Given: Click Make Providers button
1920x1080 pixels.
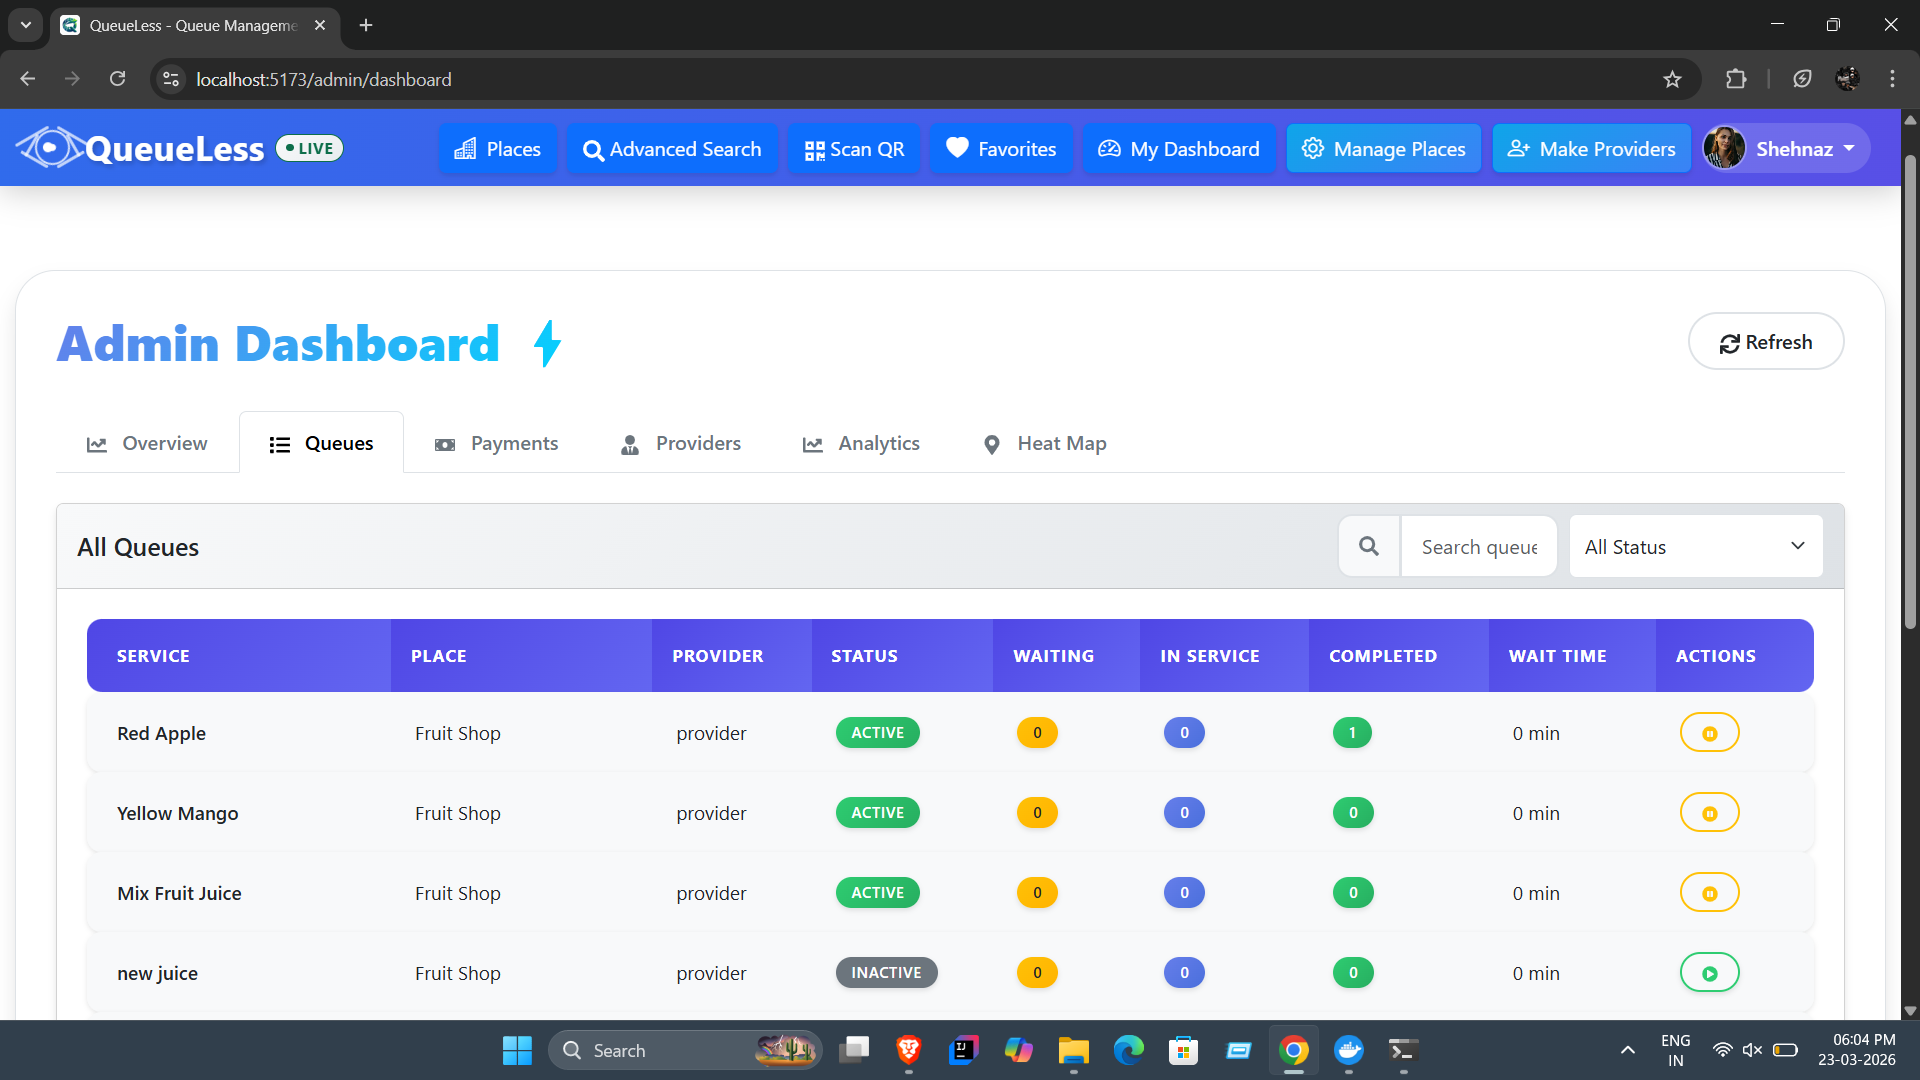Looking at the screenshot, I should [1591, 149].
